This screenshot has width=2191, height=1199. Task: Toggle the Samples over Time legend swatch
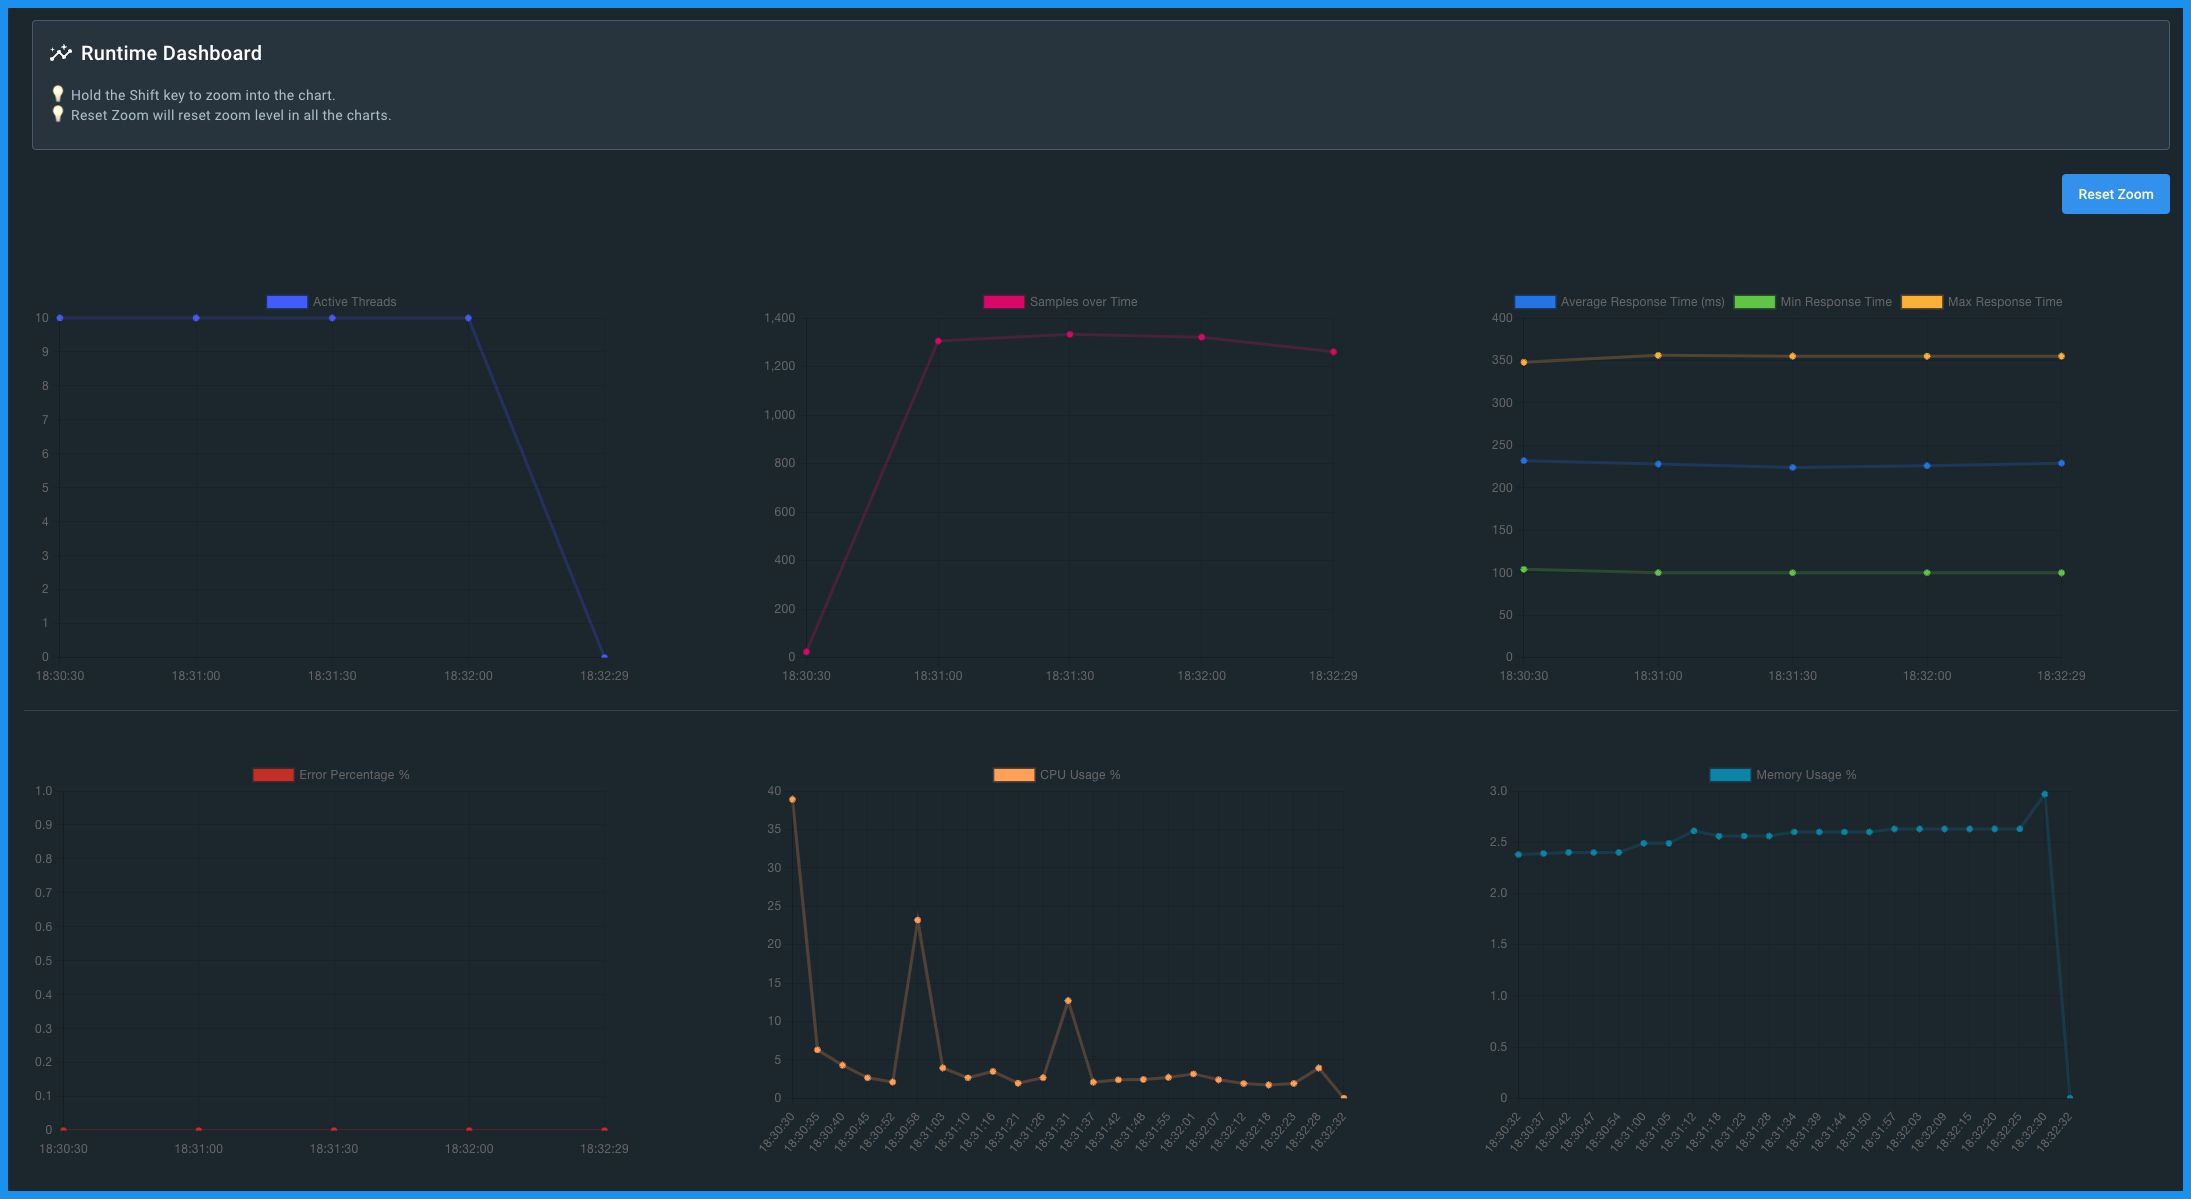(x=1003, y=302)
